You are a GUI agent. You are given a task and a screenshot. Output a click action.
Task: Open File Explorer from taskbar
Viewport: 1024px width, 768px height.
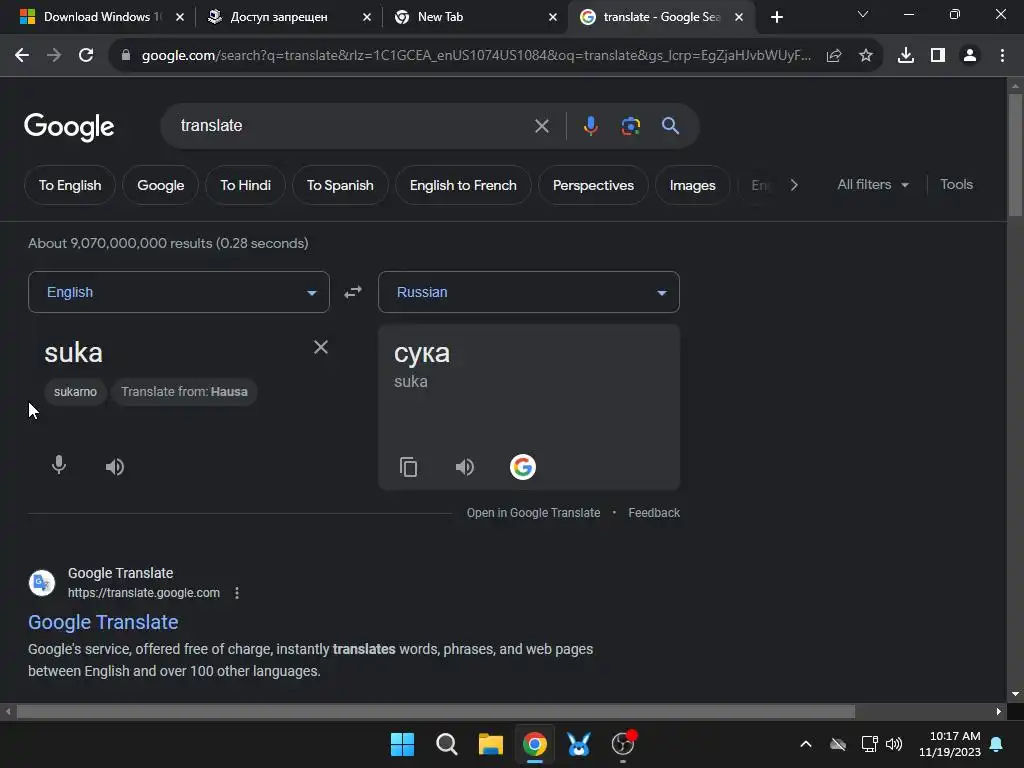click(490, 744)
